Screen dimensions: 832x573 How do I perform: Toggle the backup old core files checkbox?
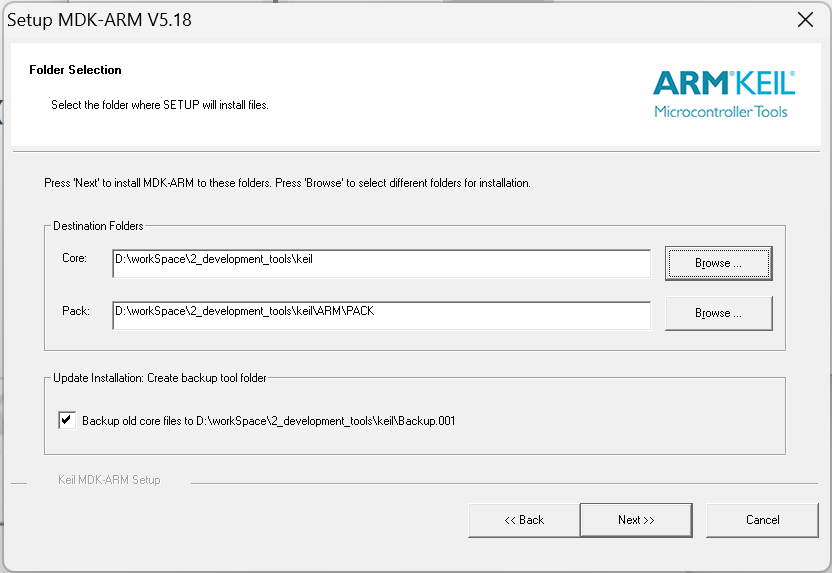point(67,420)
